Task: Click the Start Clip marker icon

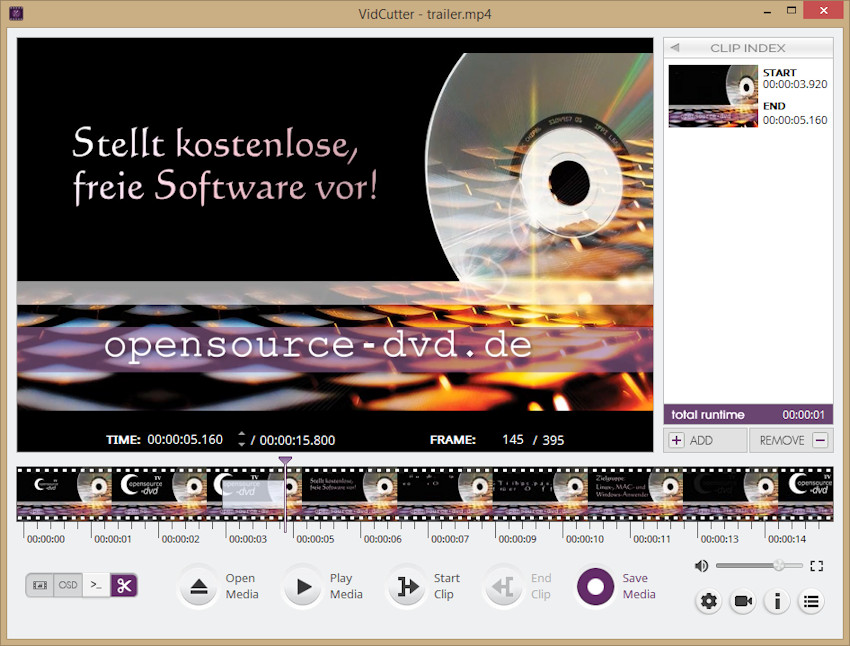Action: 407,587
